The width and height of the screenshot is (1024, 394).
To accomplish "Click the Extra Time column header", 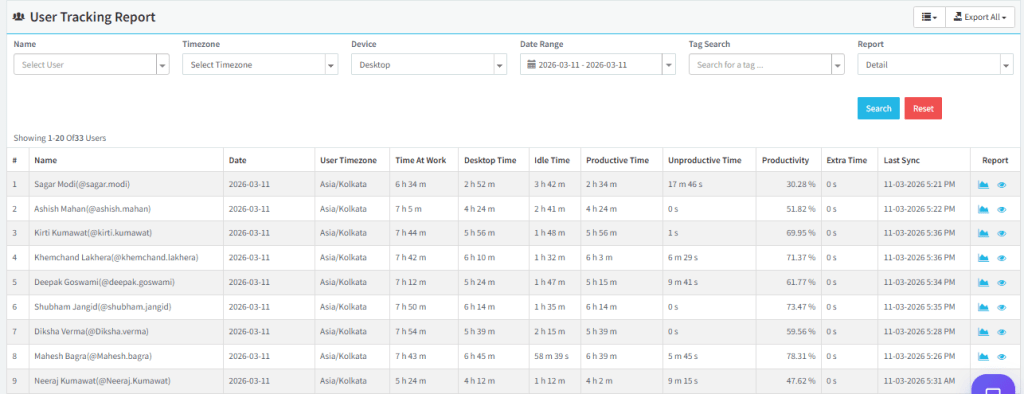I will coord(846,160).
